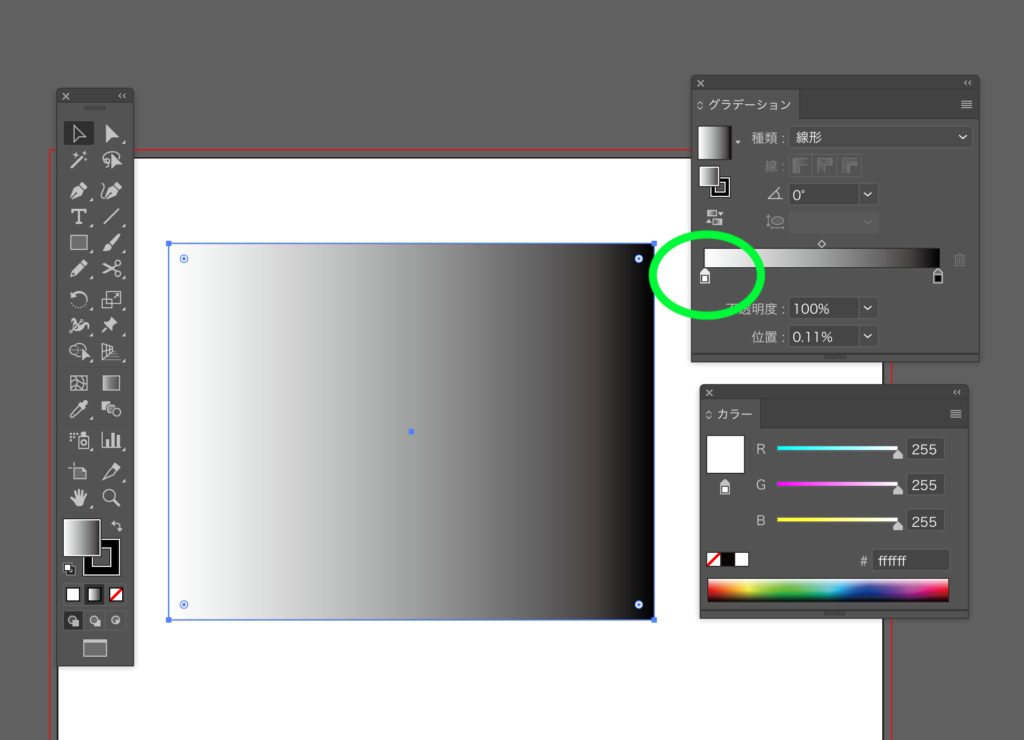Expand the gradient angle dropdown
Image resolution: width=1024 pixels, height=740 pixels.
(x=867, y=195)
